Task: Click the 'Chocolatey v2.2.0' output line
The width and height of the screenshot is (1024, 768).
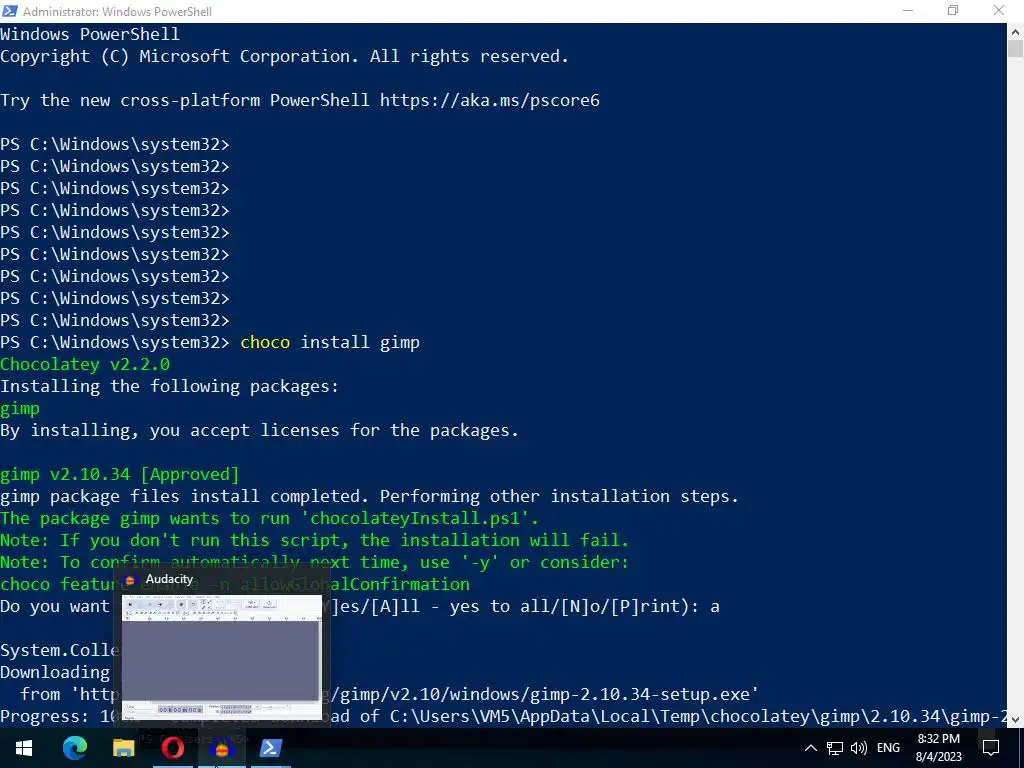Action: click(85, 364)
